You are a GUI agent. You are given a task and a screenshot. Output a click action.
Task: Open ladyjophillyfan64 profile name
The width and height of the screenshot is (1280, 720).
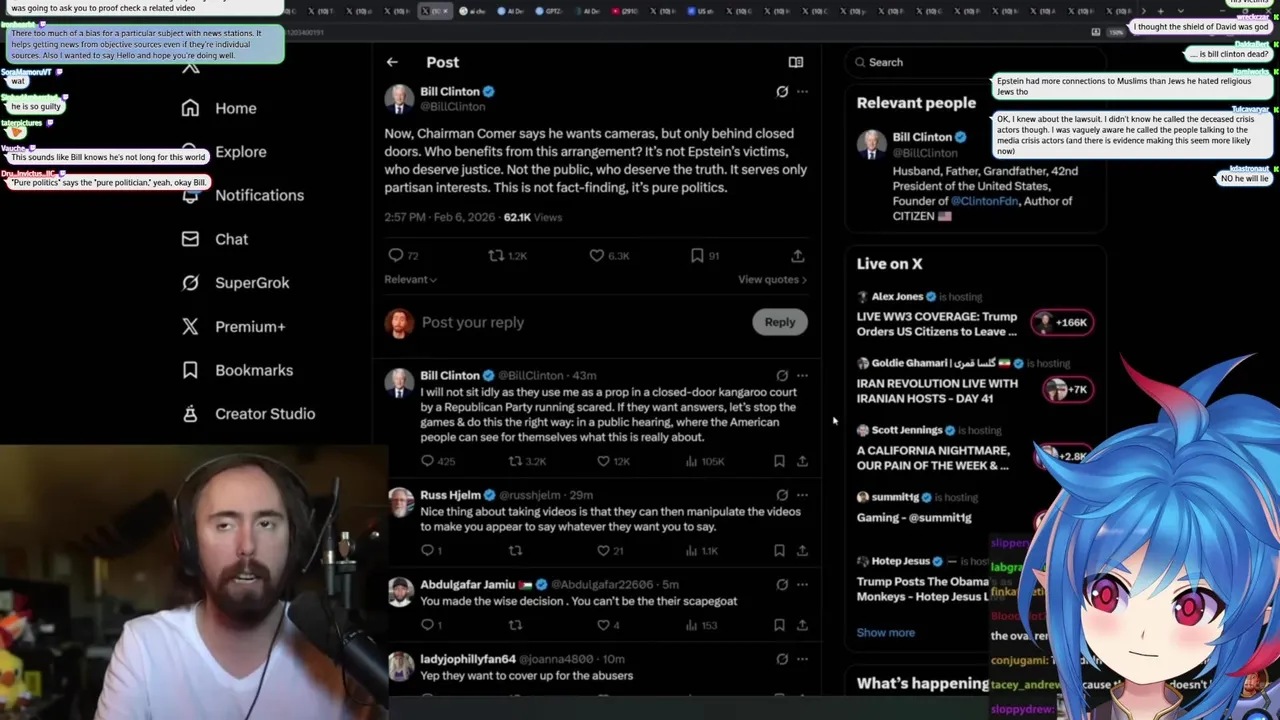468,659
